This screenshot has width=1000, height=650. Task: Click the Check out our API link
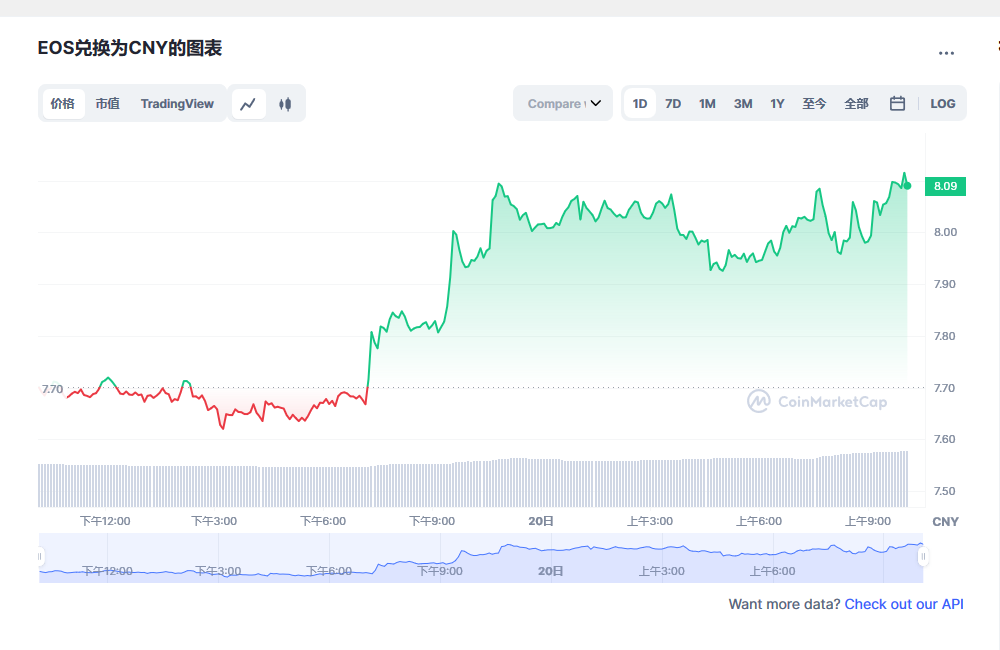pos(904,604)
